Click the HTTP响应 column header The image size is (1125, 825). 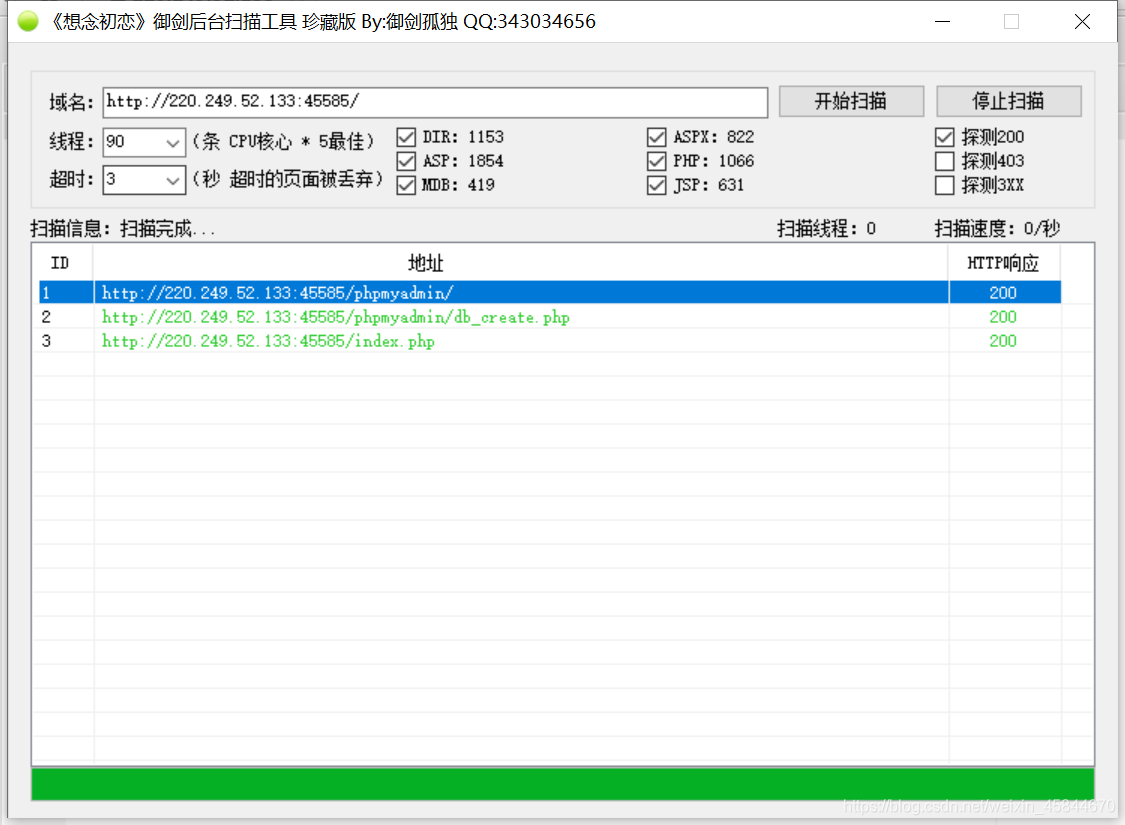(1004, 263)
